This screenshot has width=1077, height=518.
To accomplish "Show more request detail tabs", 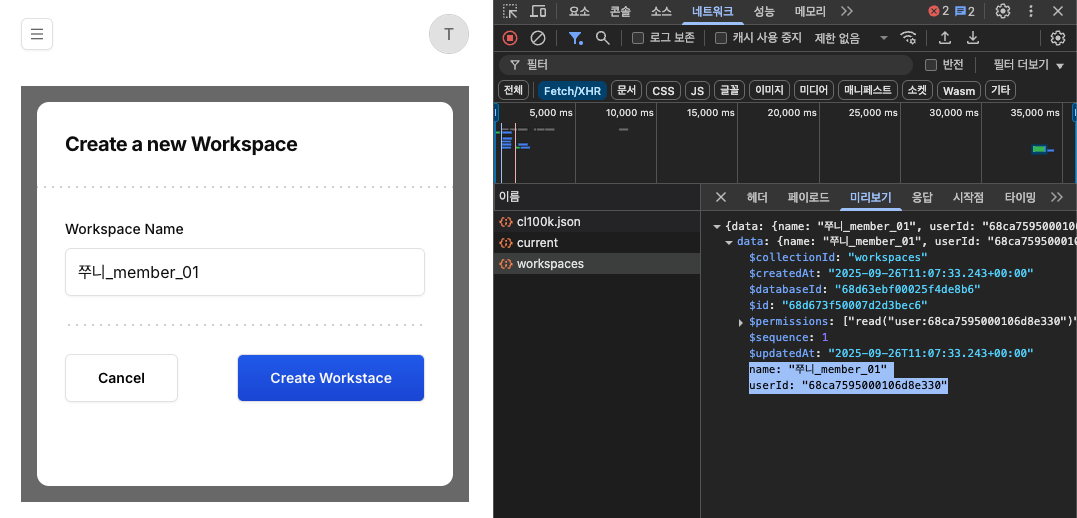I will tap(1056, 197).
